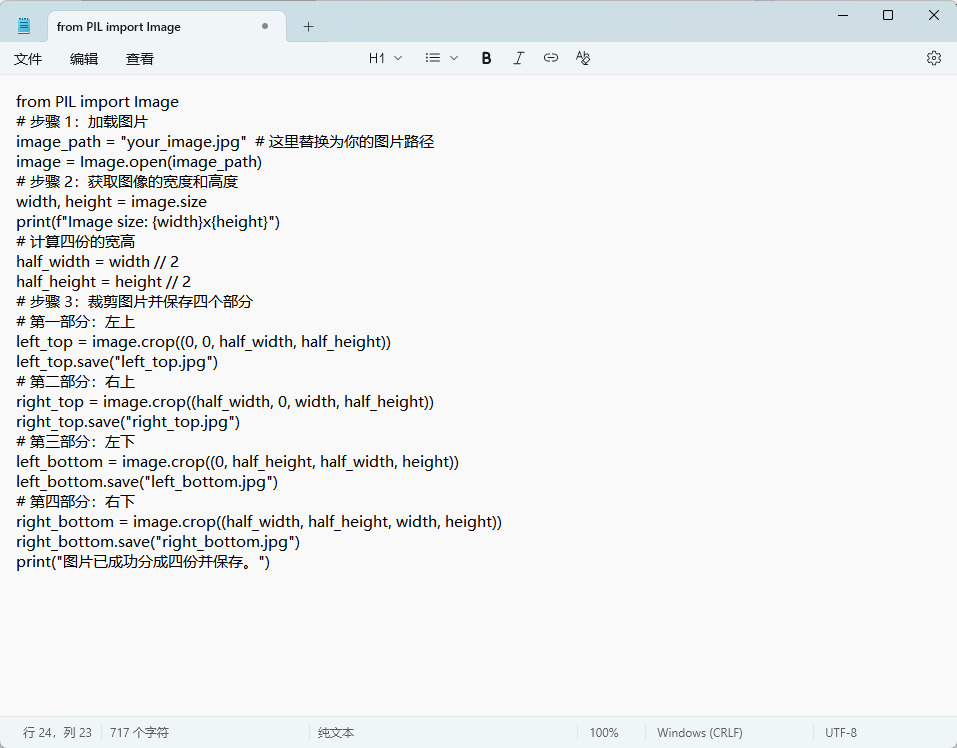Click the bulleted list icon
This screenshot has height=748, width=957.
click(433, 58)
